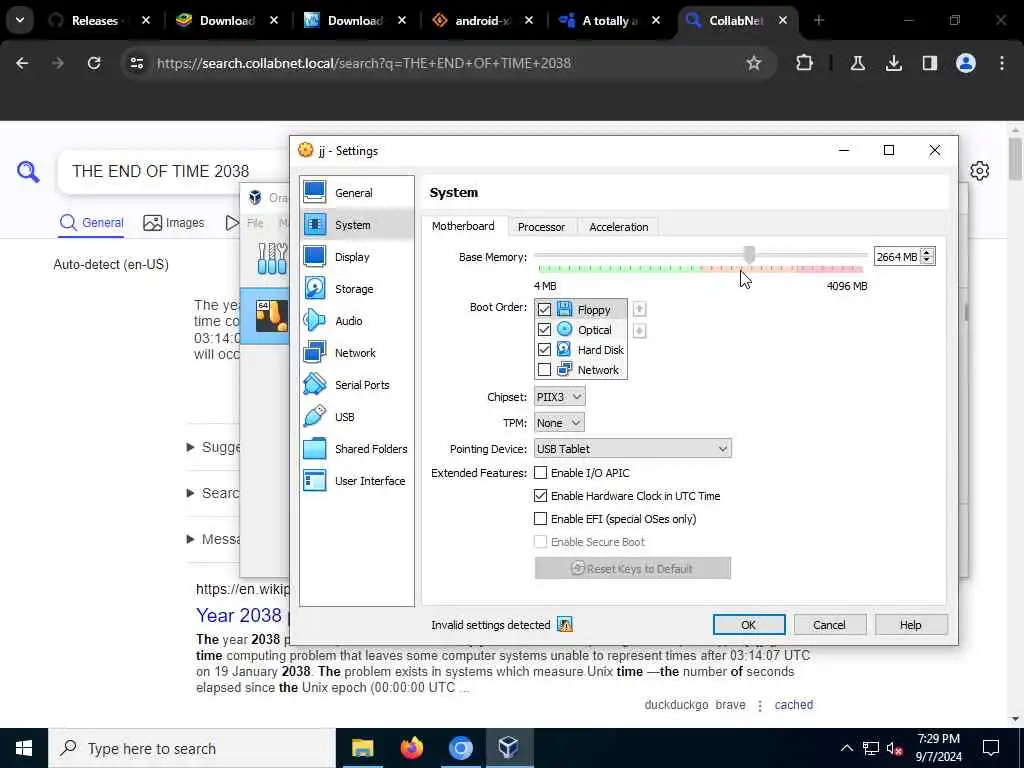Open Serial Ports settings category
The width and height of the screenshot is (1024, 768).
(x=357, y=385)
